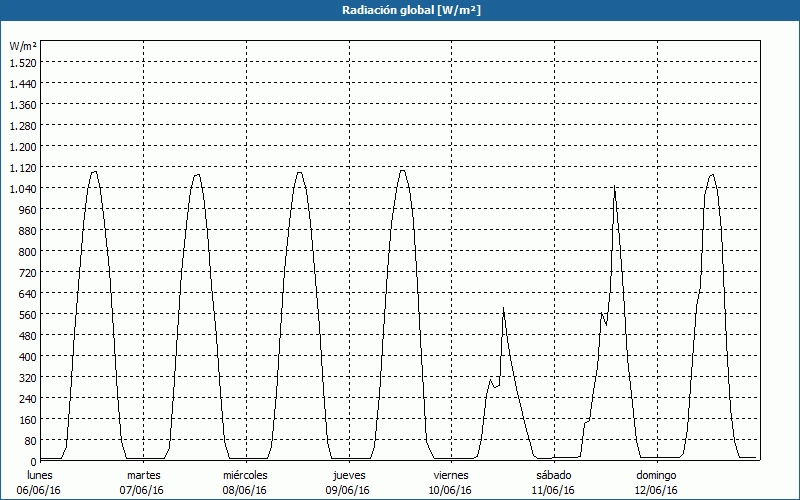The image size is (800, 500).
Task: Click the 240 y-axis value
Action: coord(28,398)
